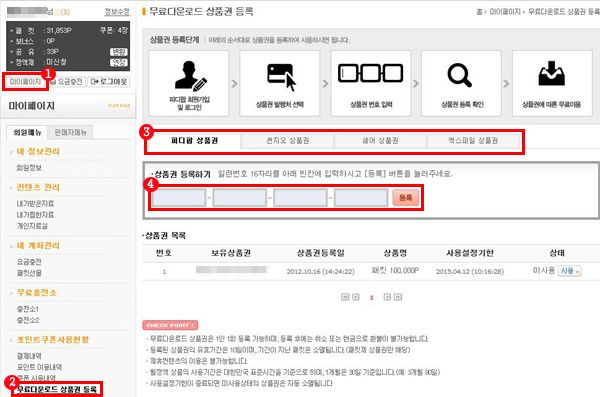Click the voucher issuer selection card icon
This screenshot has width=600, height=397.
pyautogui.click(x=282, y=77)
